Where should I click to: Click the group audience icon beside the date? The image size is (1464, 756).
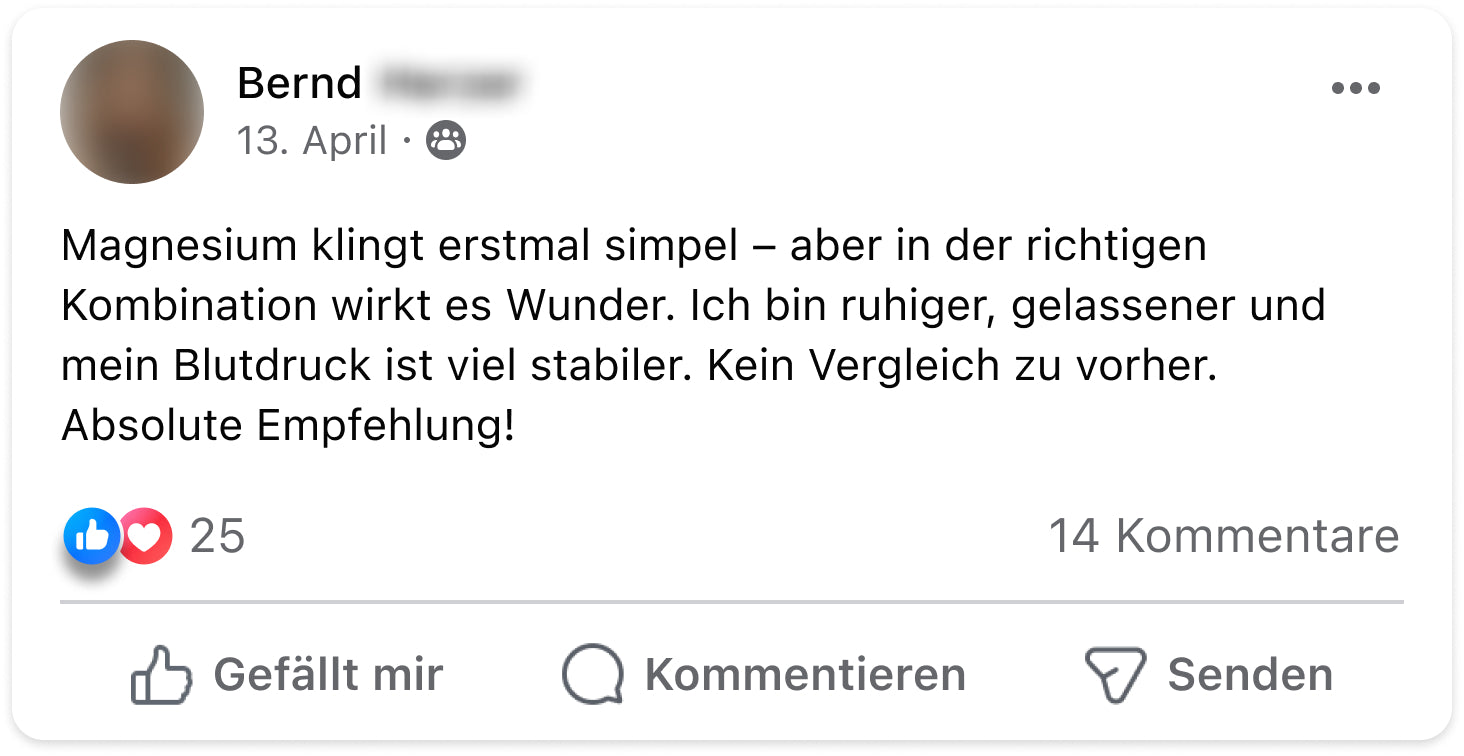pos(446,141)
